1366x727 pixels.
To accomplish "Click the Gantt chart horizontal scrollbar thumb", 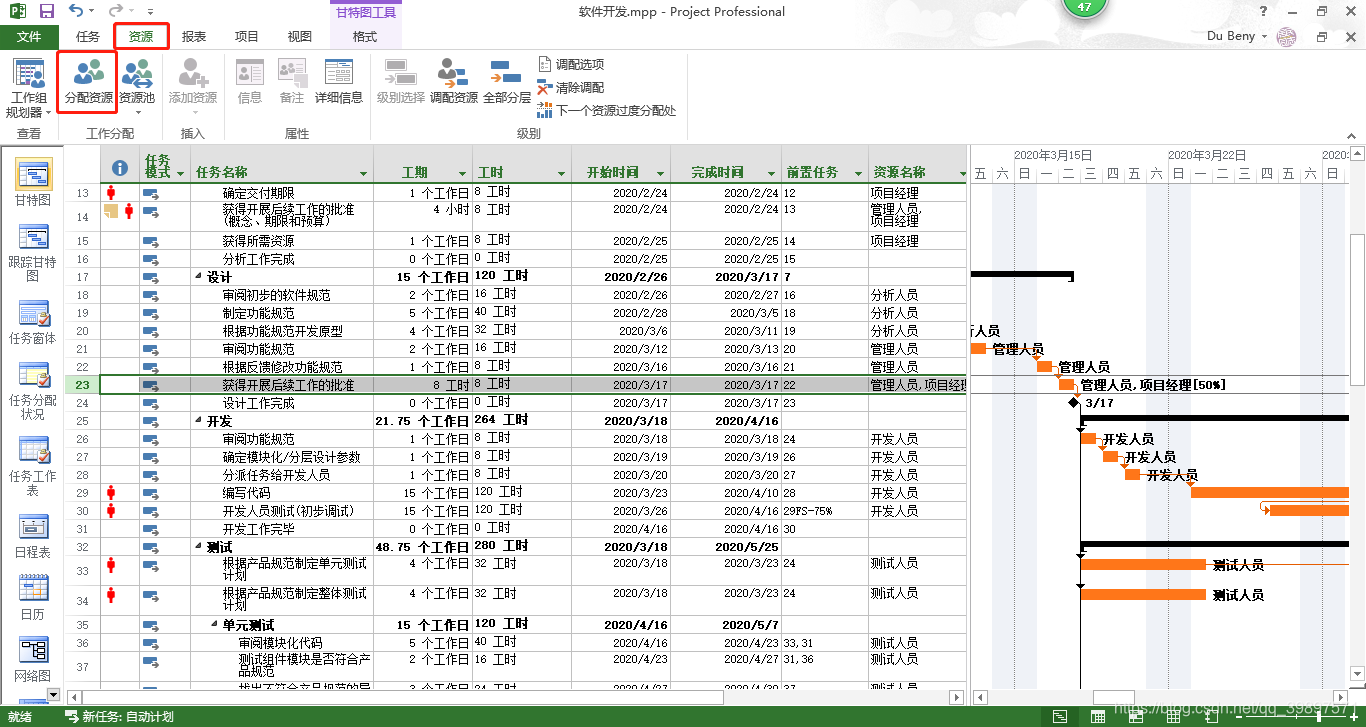I will point(1113,697).
